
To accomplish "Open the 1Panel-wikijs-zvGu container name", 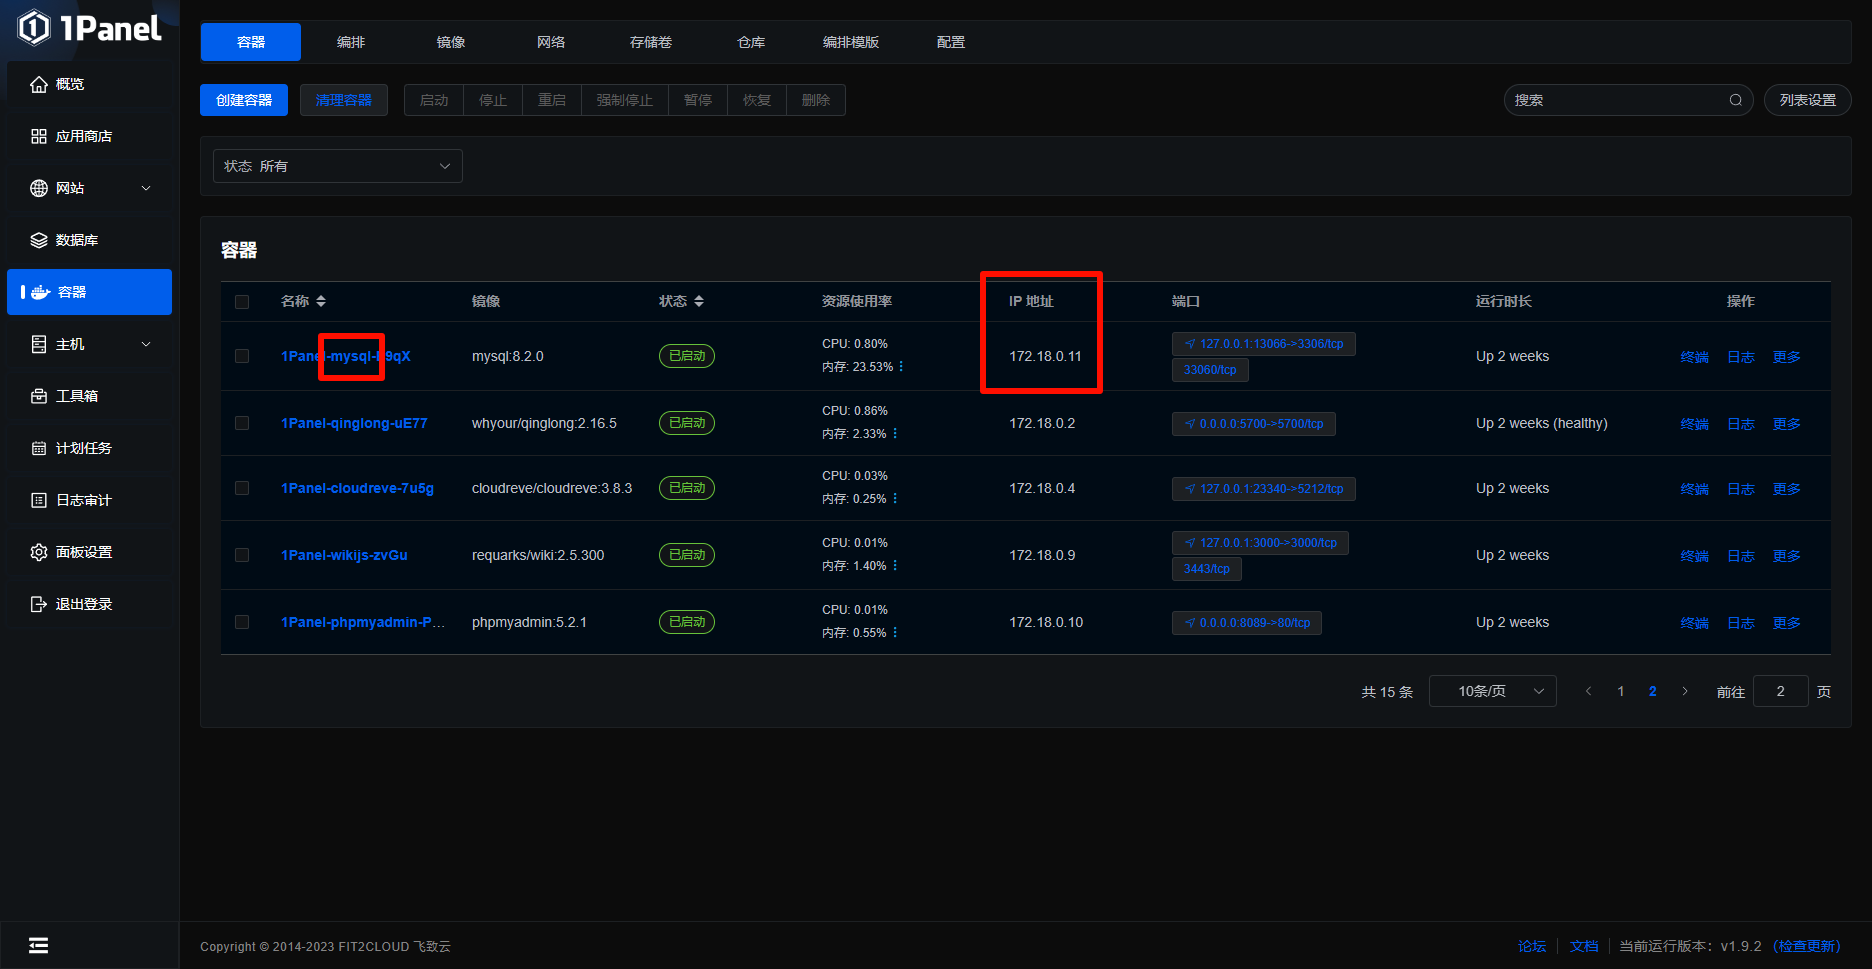I will [x=344, y=555].
